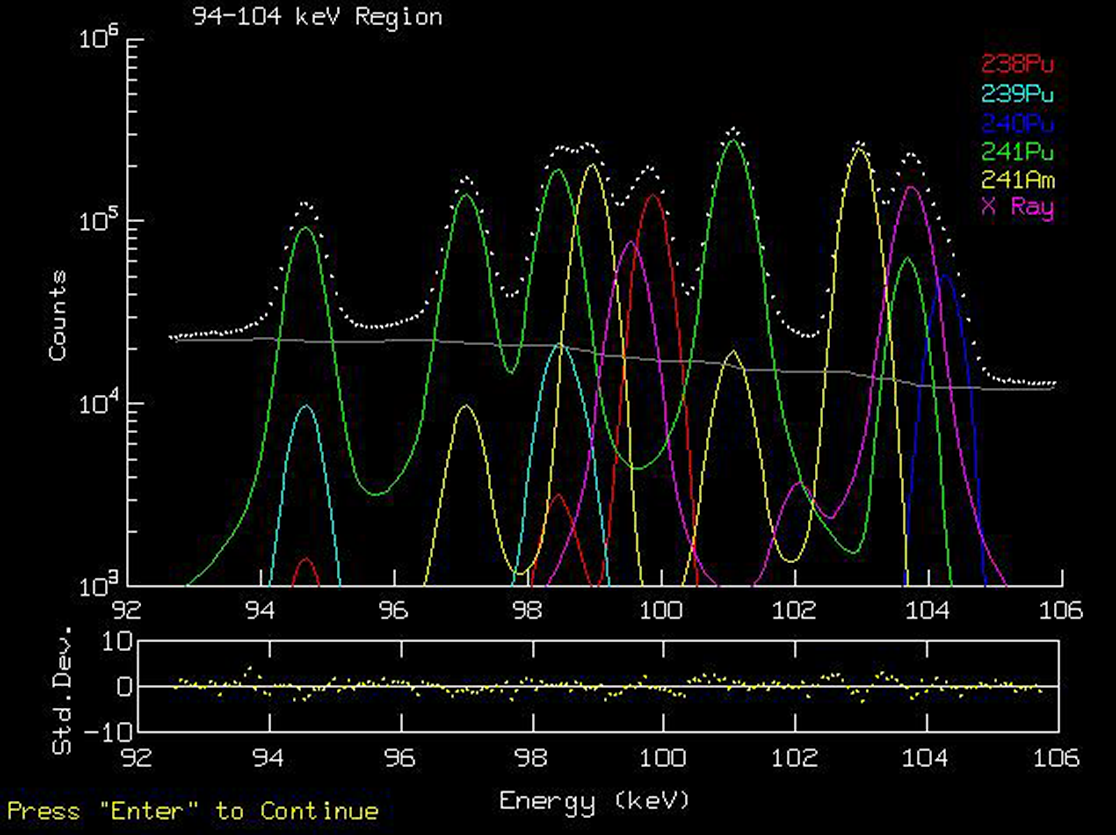Click the "Energy (keV)" x-axis label

[x=594, y=801]
